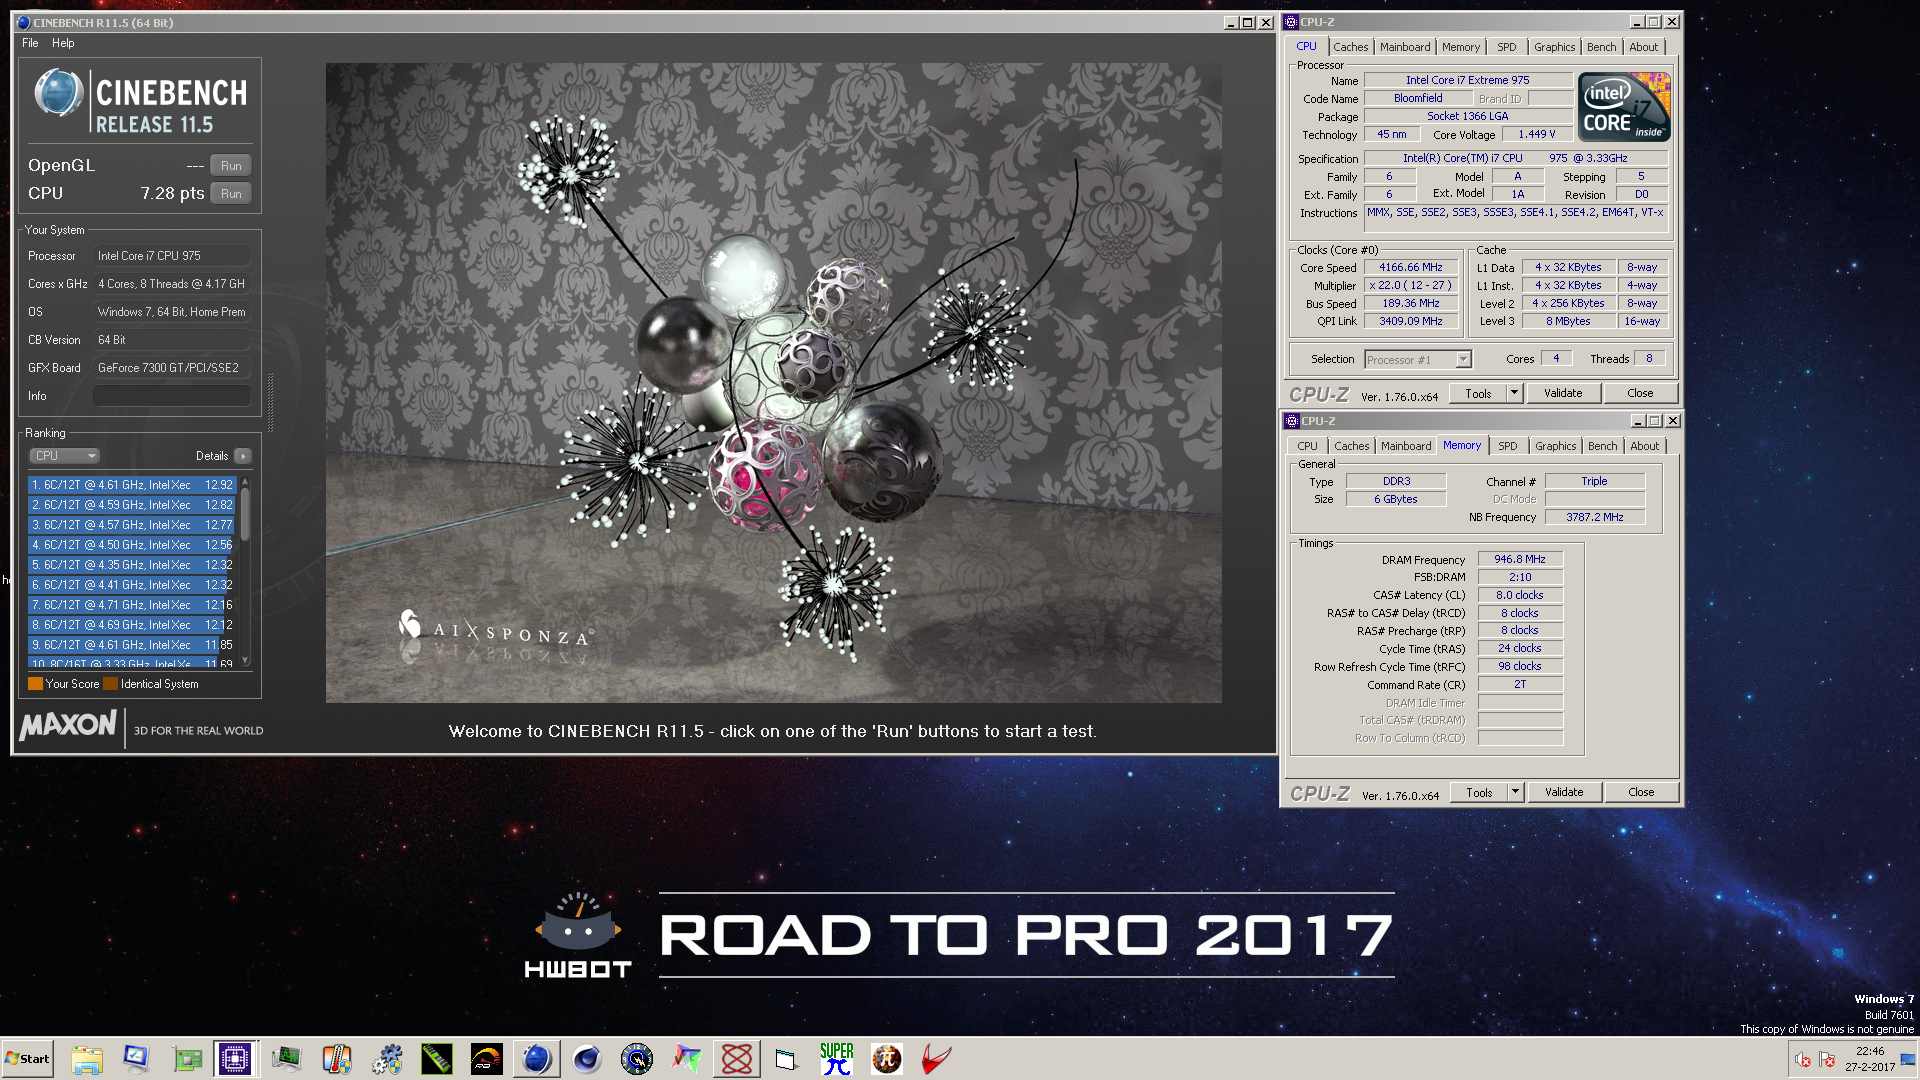Screen dimensions: 1920x1080
Task: Run the CPU benchmark
Action: click(231, 194)
